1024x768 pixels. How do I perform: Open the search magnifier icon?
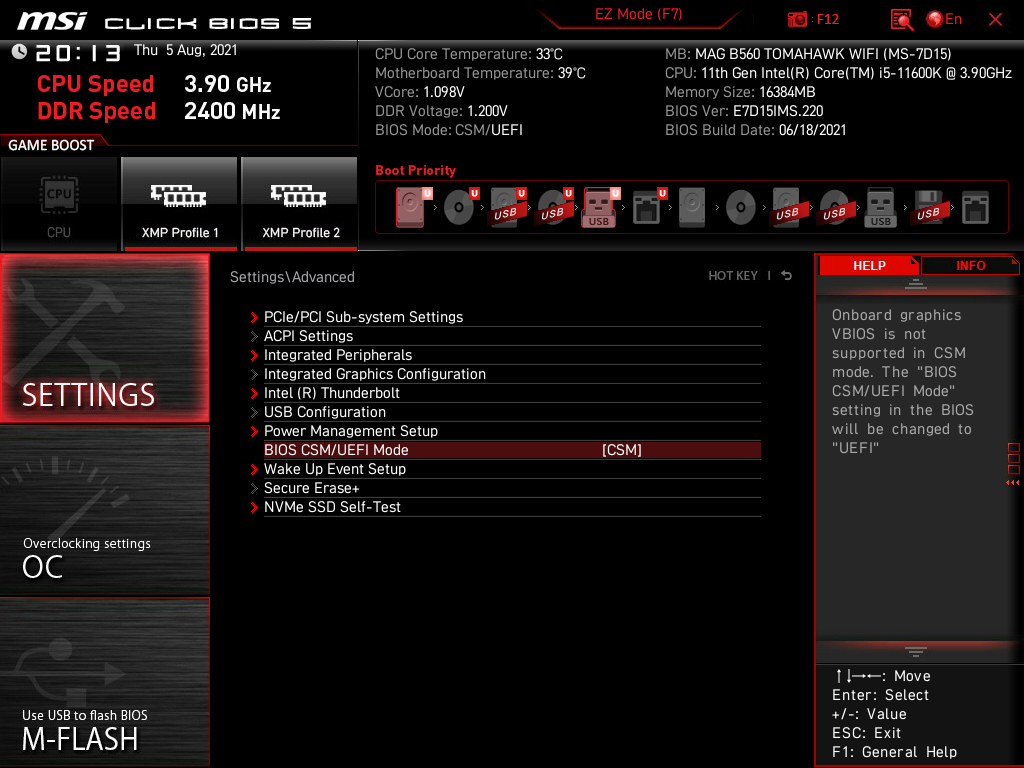point(902,20)
